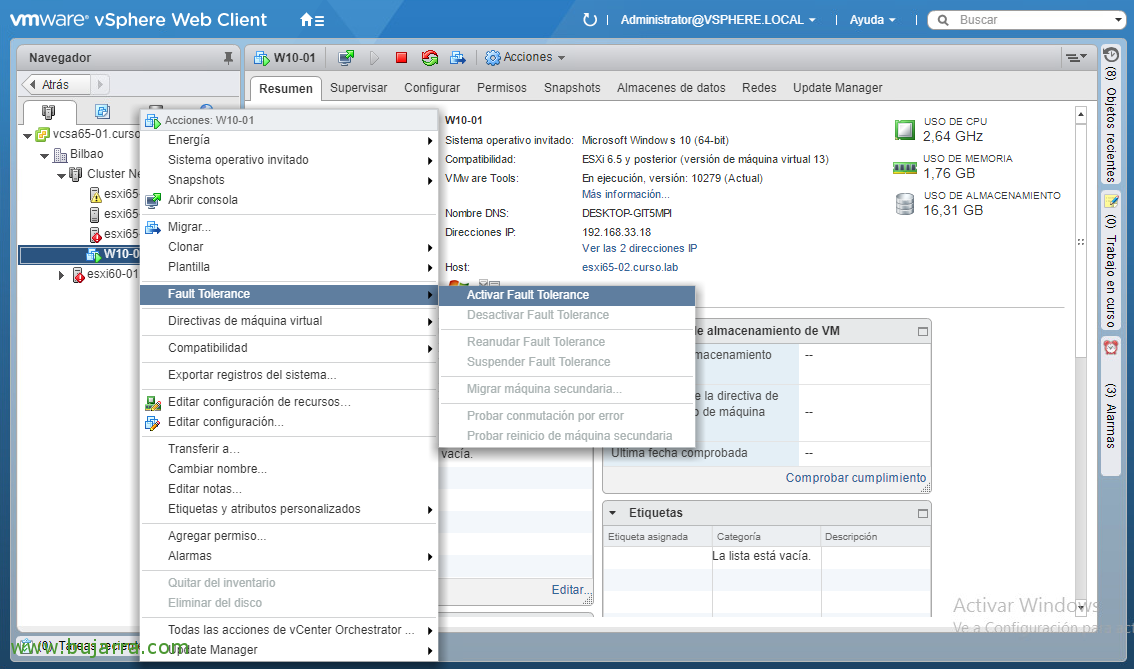This screenshot has height=669, width=1134.
Task: Launch the console from the W10-01 toolbar
Action: 346,58
